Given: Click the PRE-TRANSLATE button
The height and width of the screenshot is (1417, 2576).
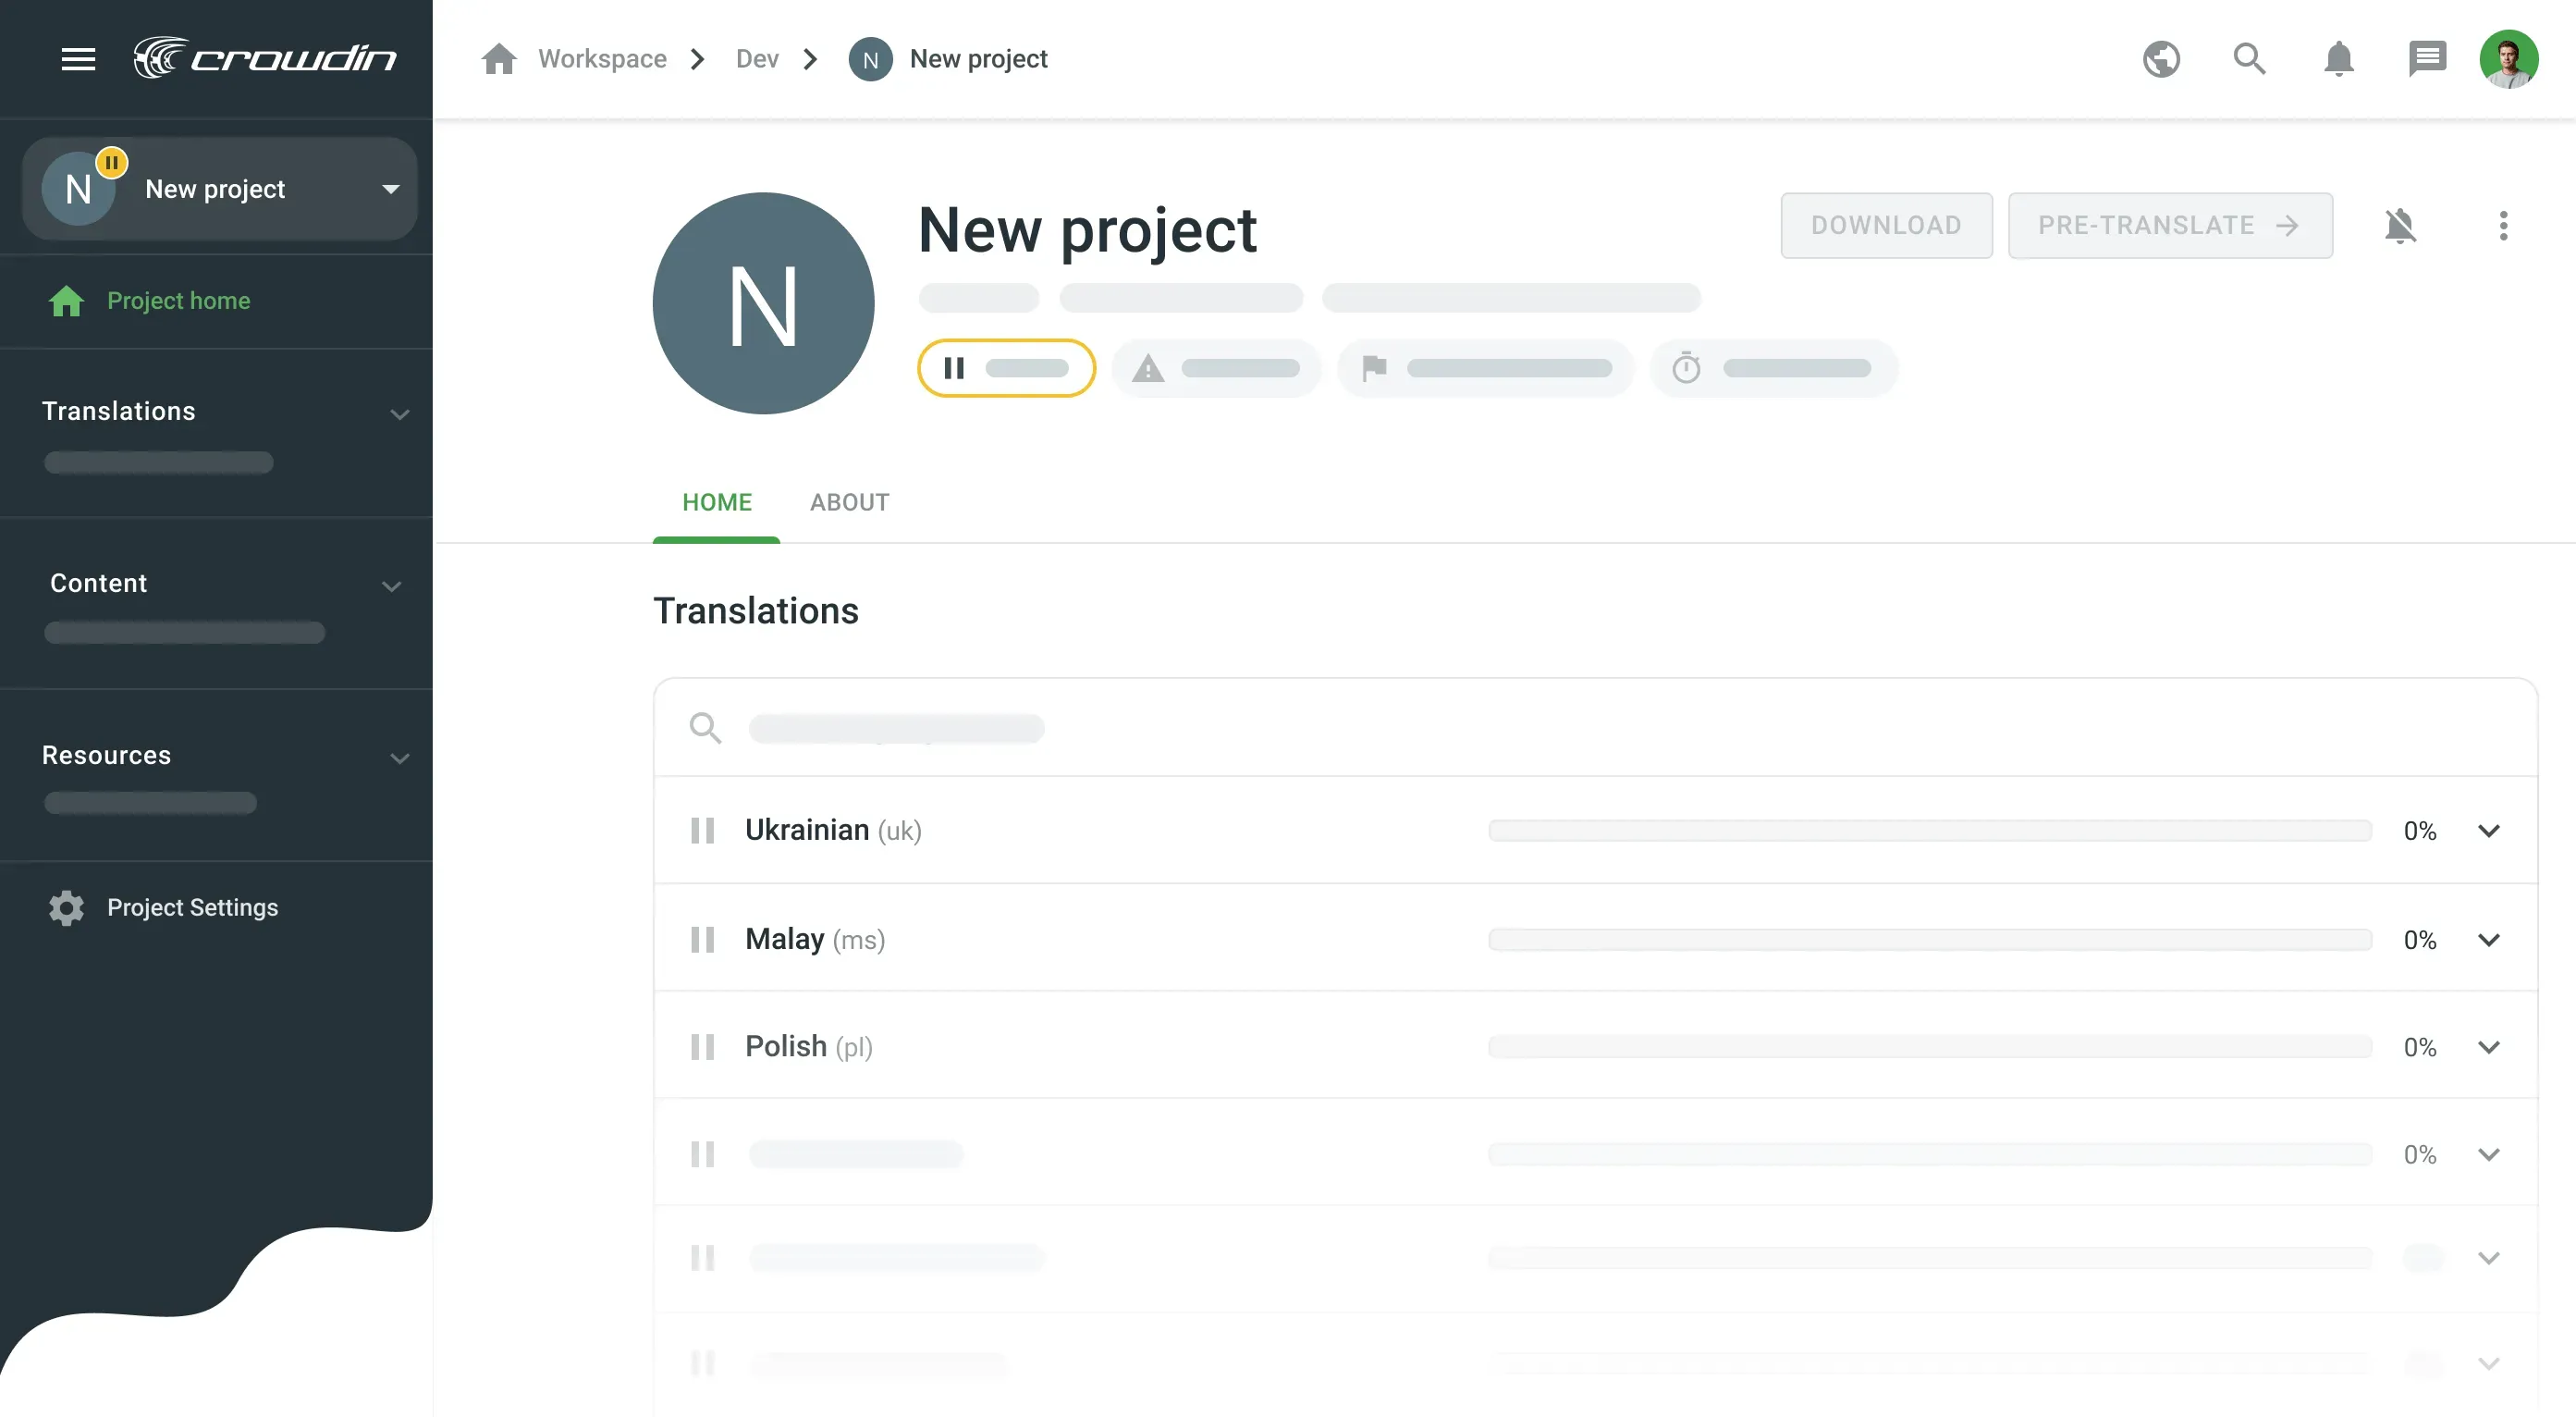Looking at the screenshot, I should coord(2170,226).
